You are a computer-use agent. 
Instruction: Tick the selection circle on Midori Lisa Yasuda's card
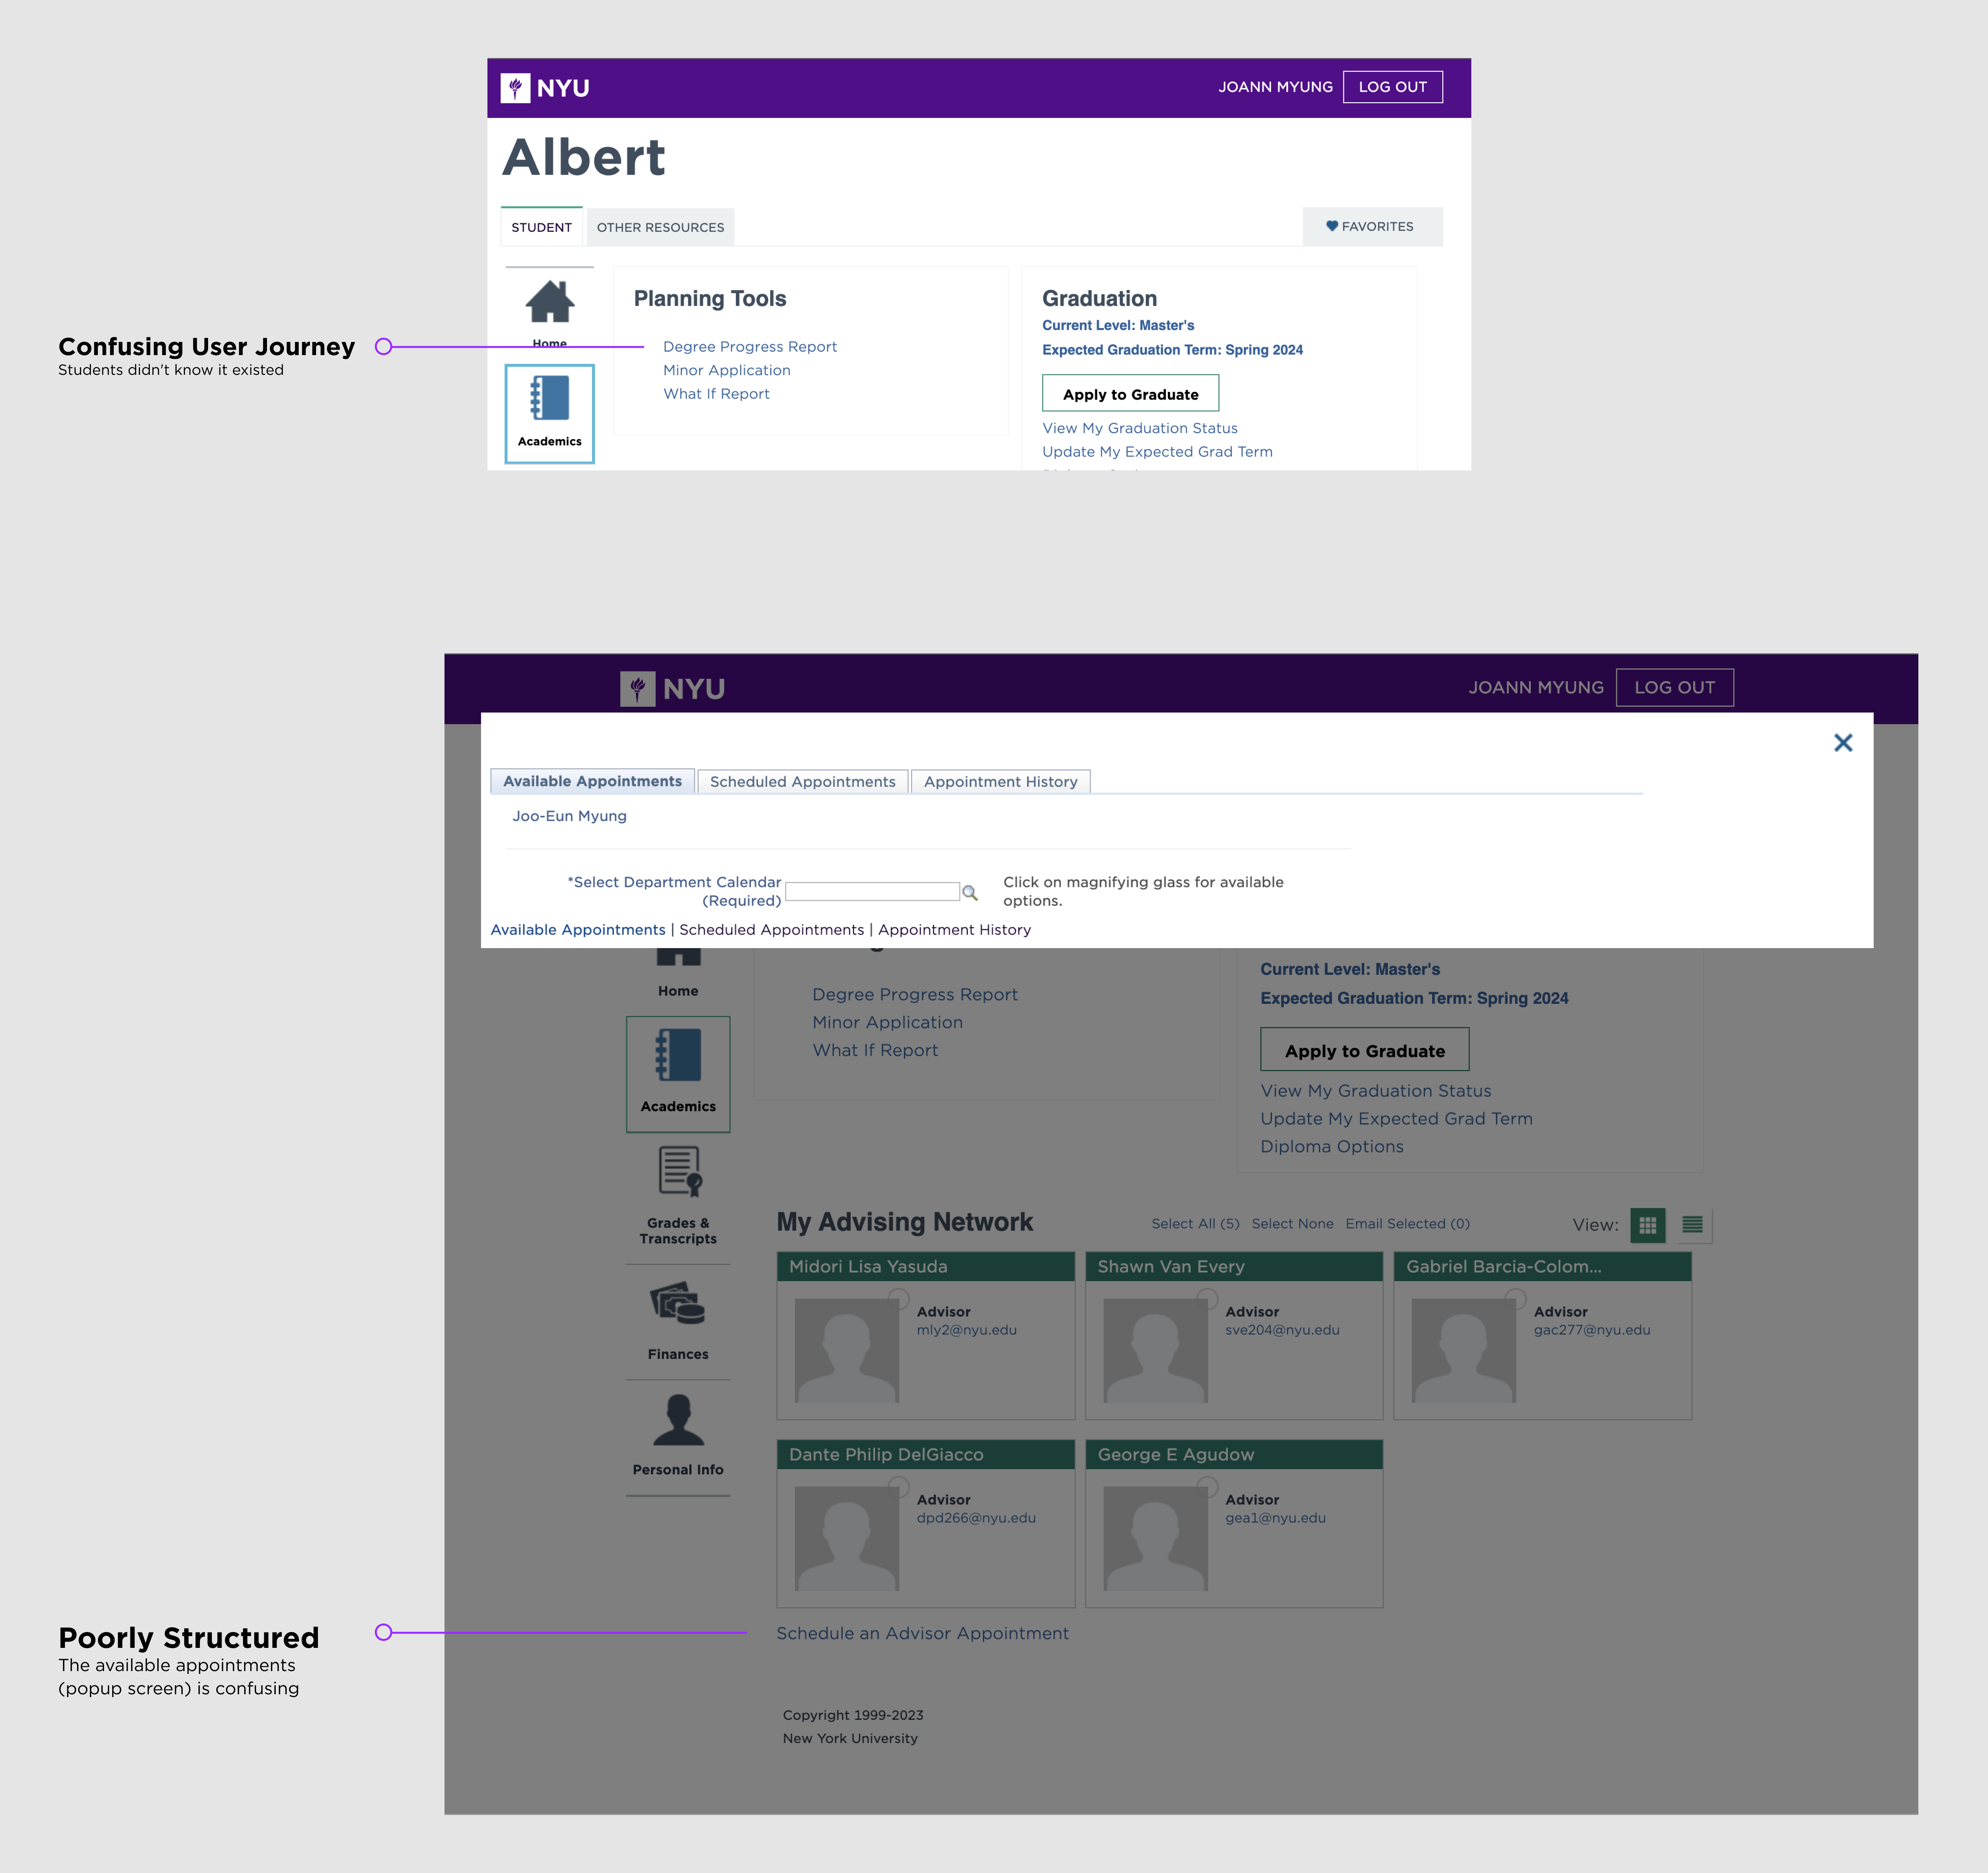(x=899, y=1299)
